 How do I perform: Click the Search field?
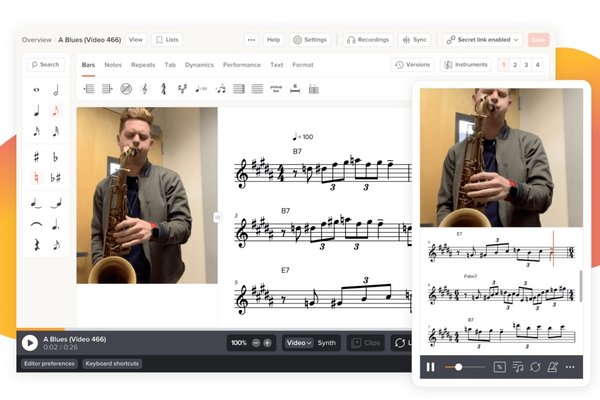coord(46,64)
